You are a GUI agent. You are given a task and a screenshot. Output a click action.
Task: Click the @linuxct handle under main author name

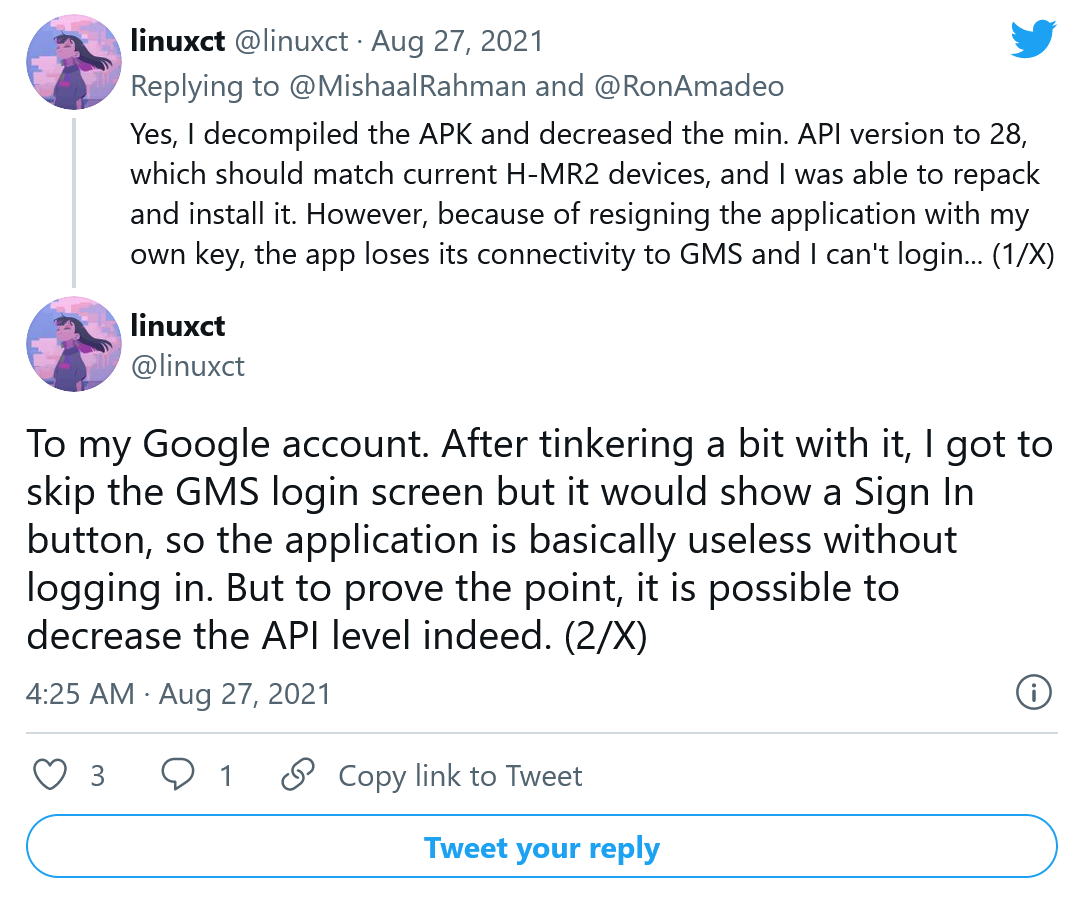(188, 365)
